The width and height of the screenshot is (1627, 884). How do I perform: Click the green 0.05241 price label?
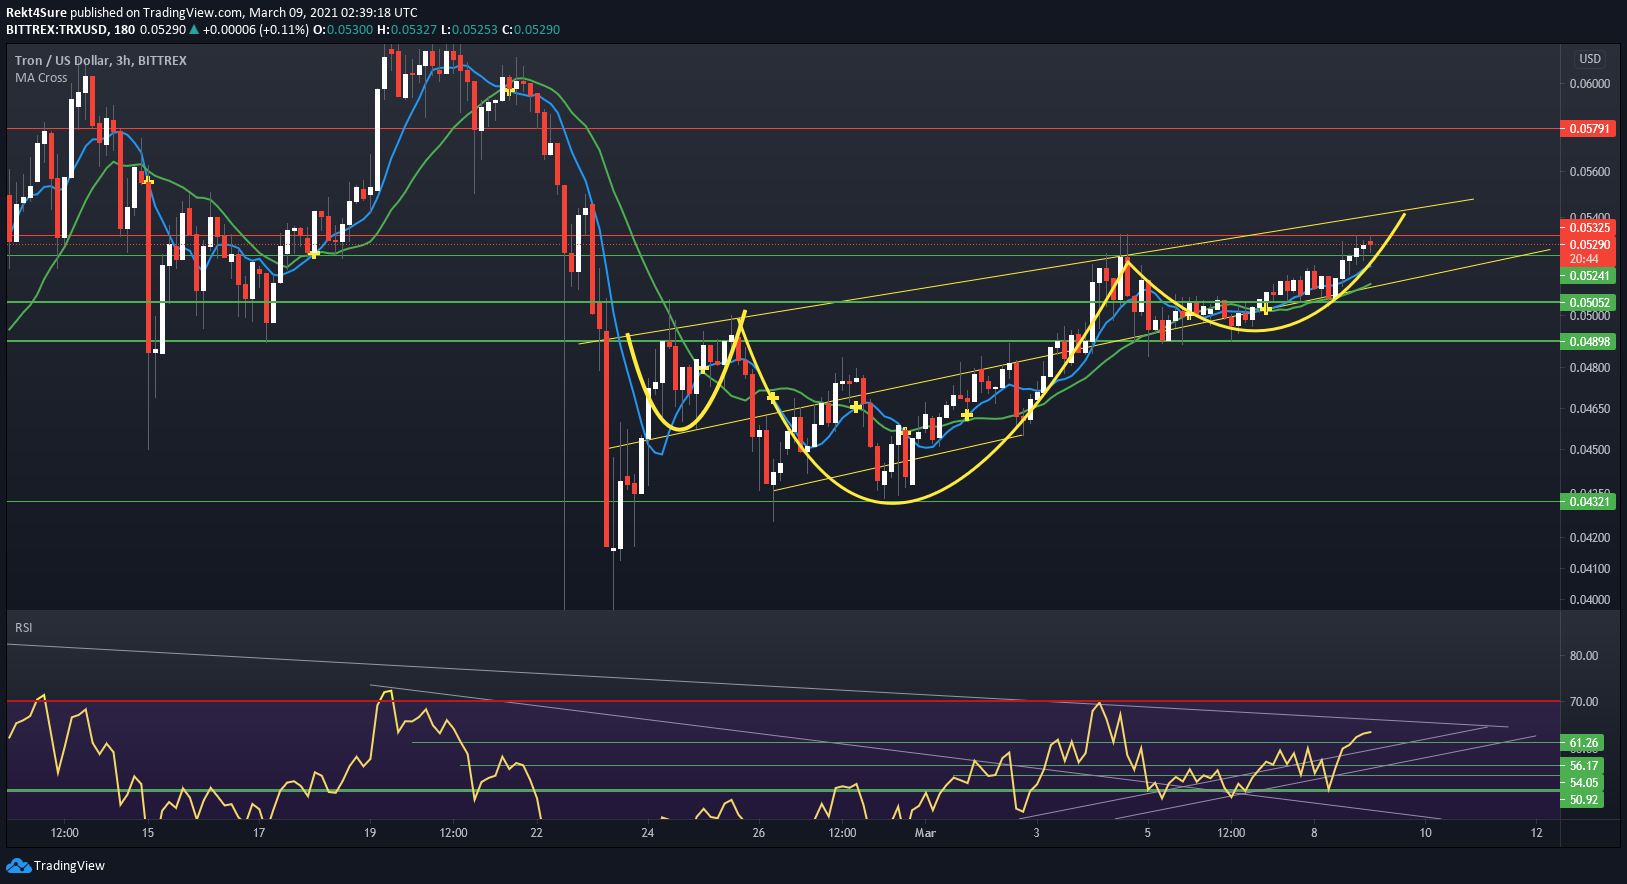(1588, 275)
